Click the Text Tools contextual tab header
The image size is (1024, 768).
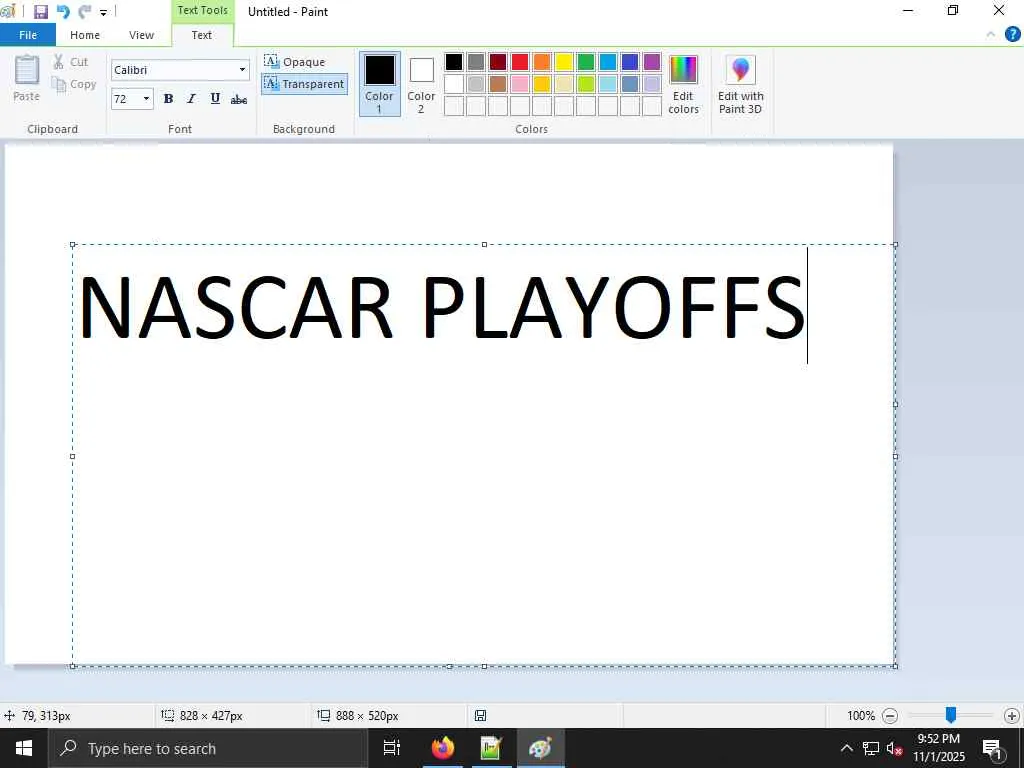[202, 10]
